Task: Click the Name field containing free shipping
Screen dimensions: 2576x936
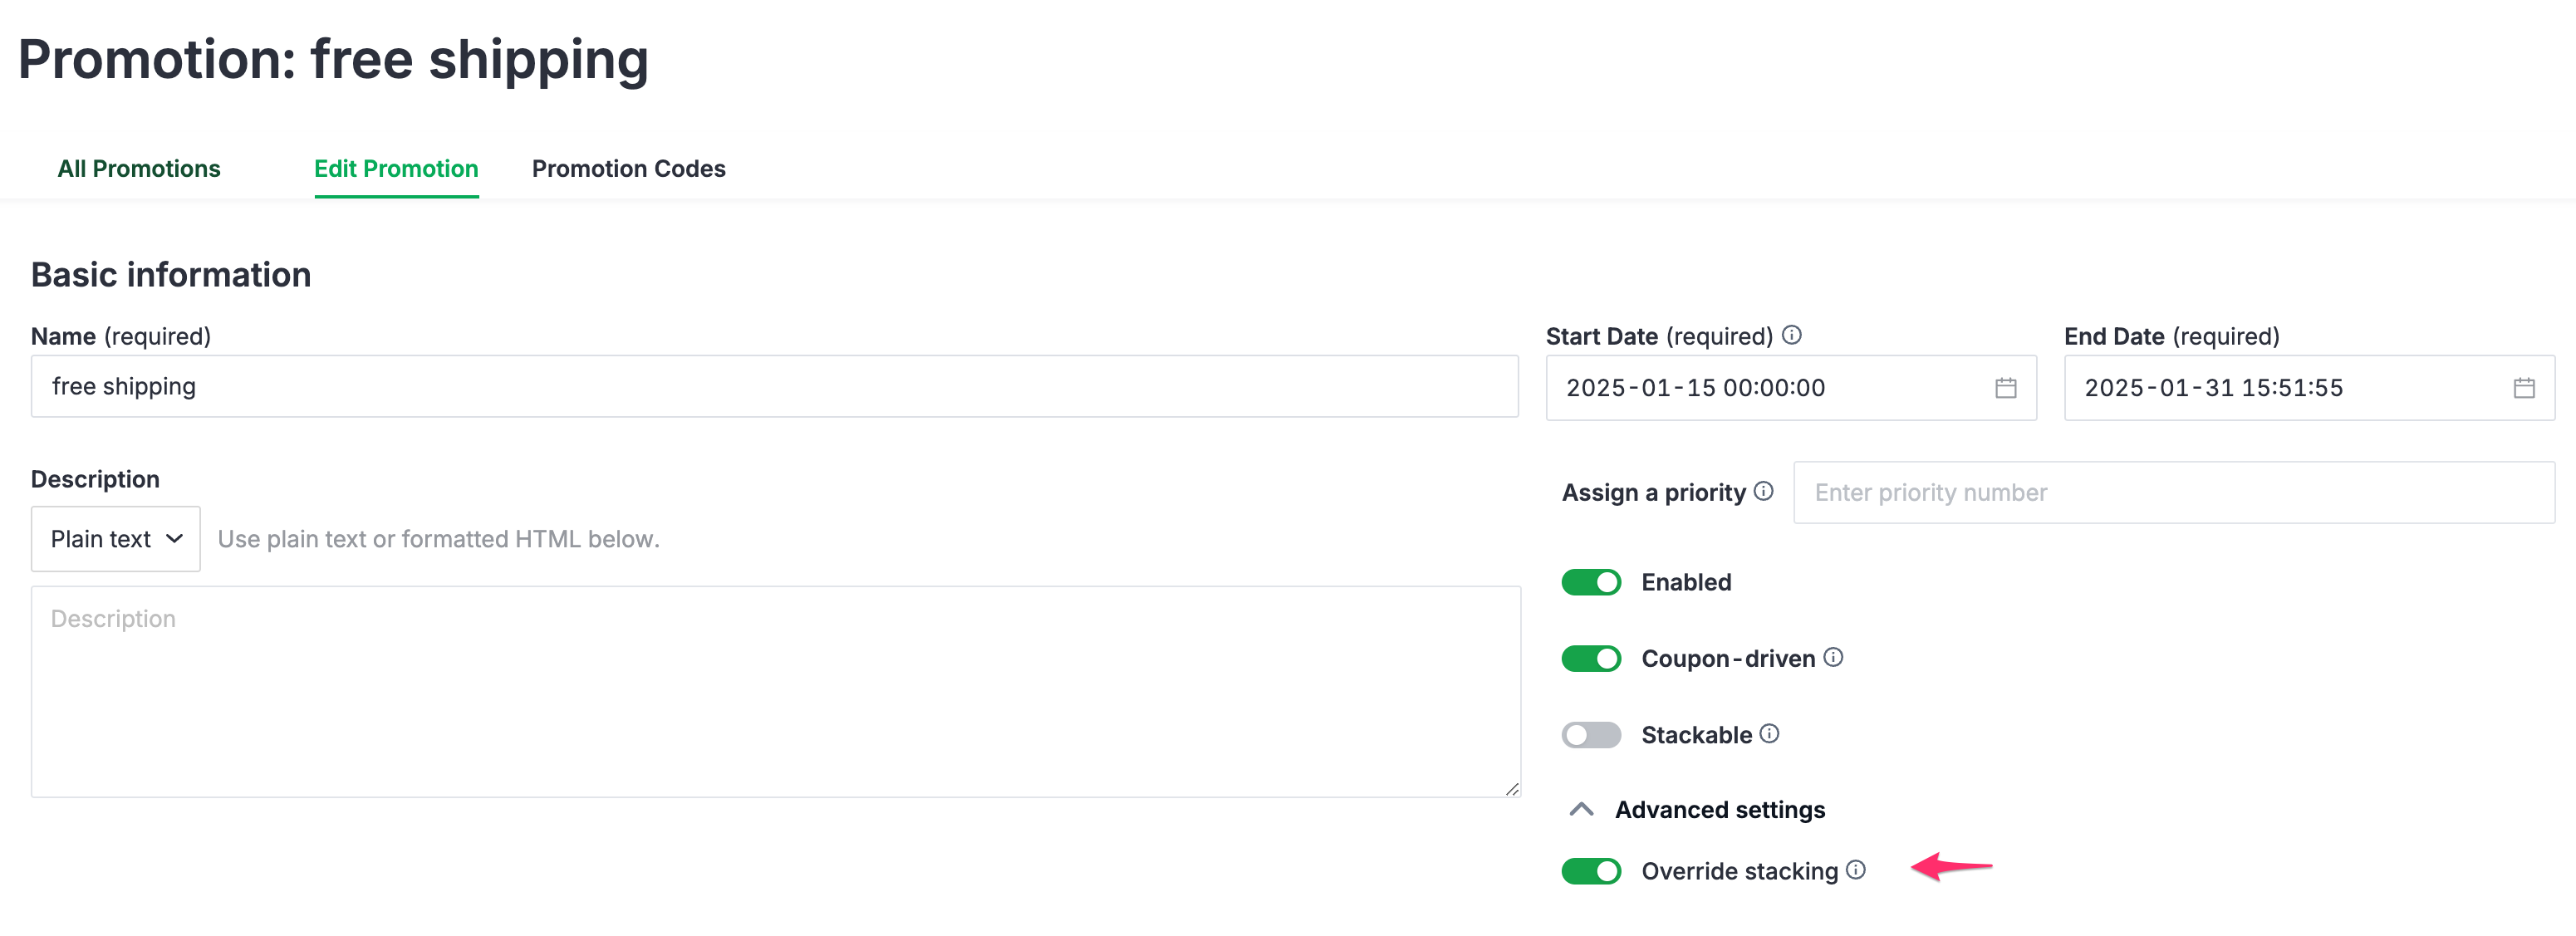Action: (x=774, y=386)
